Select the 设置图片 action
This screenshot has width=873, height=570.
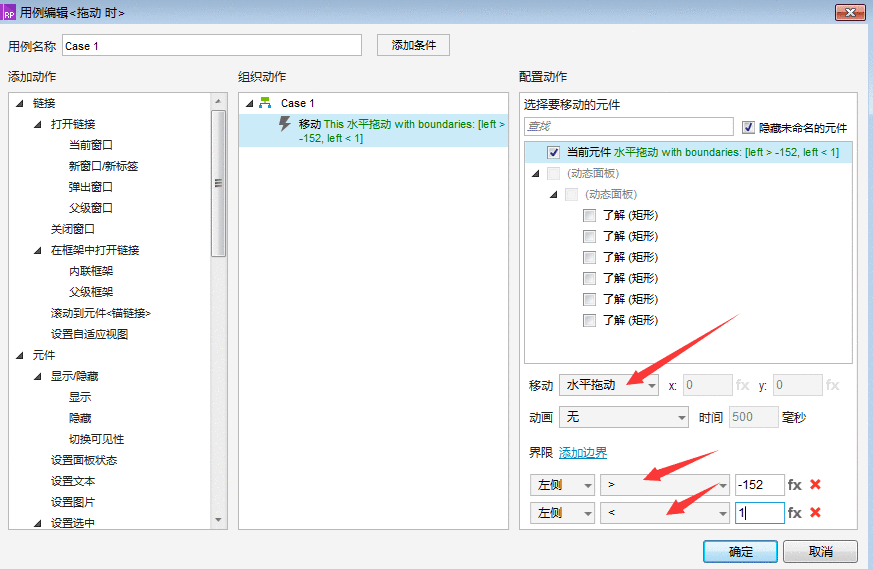(x=73, y=502)
